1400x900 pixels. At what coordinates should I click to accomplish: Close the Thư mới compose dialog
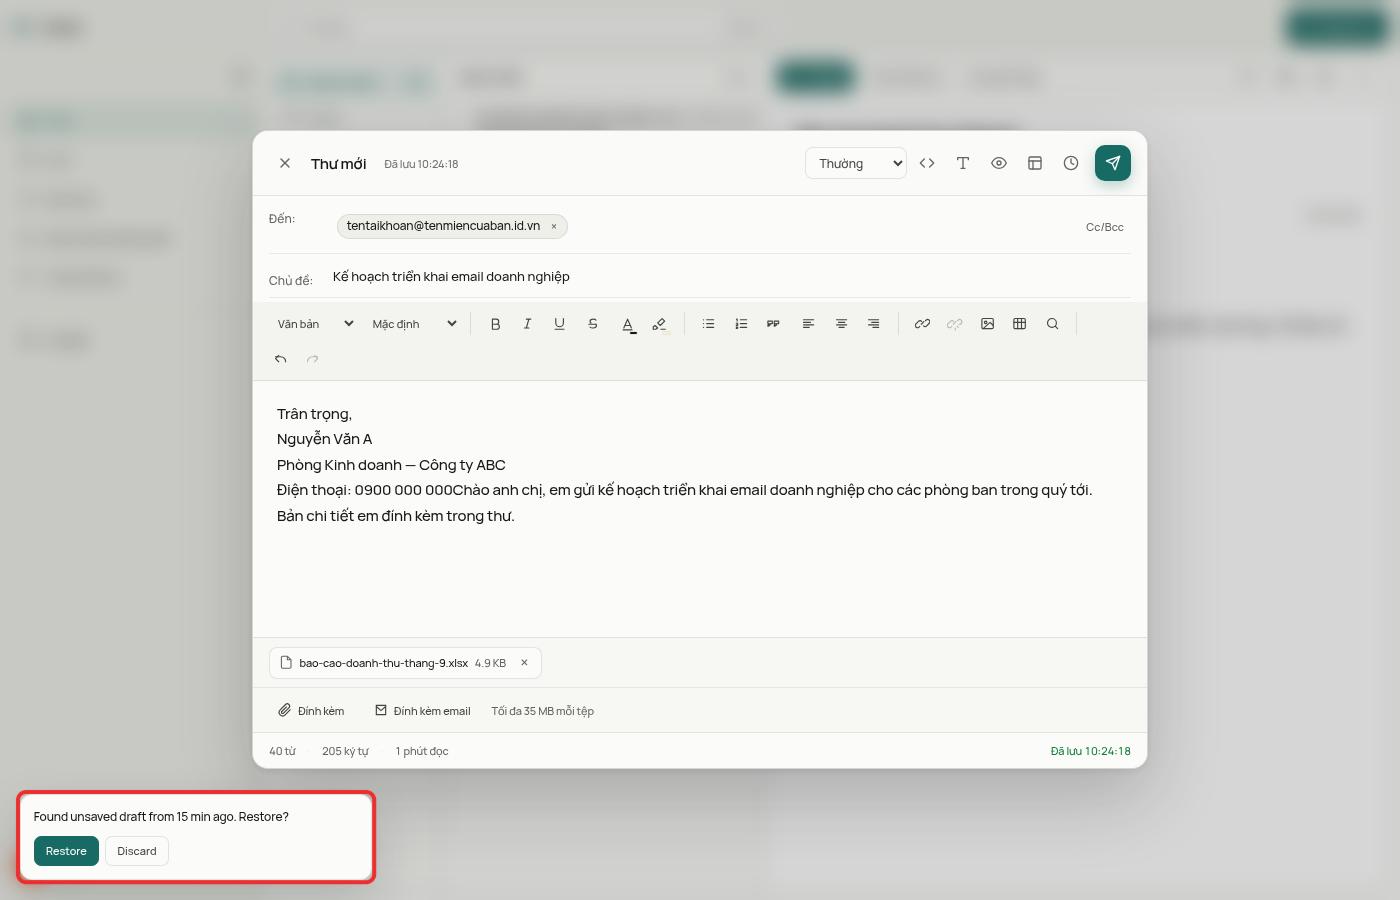click(x=285, y=163)
